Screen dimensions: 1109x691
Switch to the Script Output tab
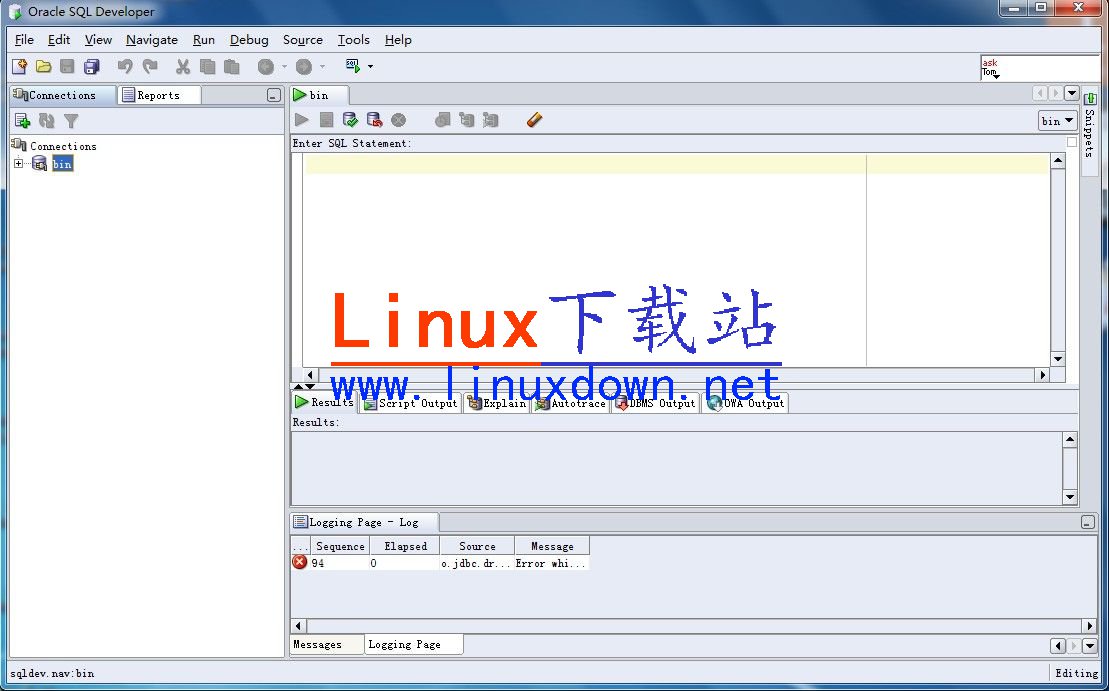tap(410, 403)
